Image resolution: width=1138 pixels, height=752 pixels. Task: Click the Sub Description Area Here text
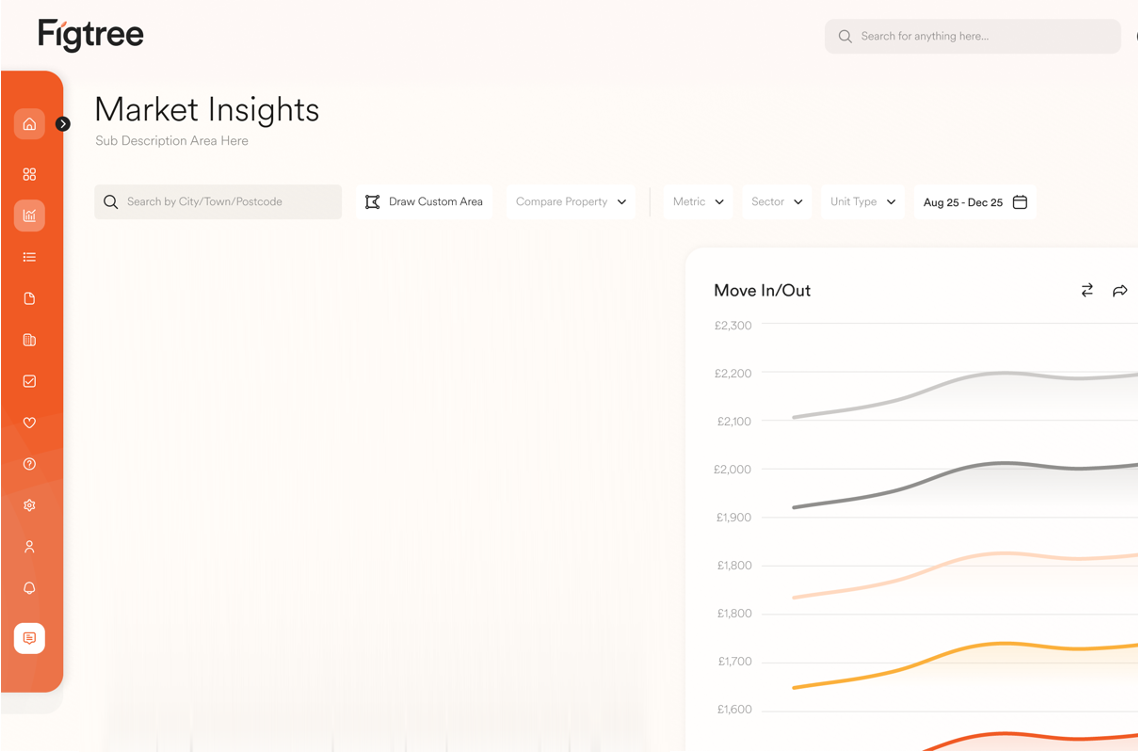tap(172, 141)
